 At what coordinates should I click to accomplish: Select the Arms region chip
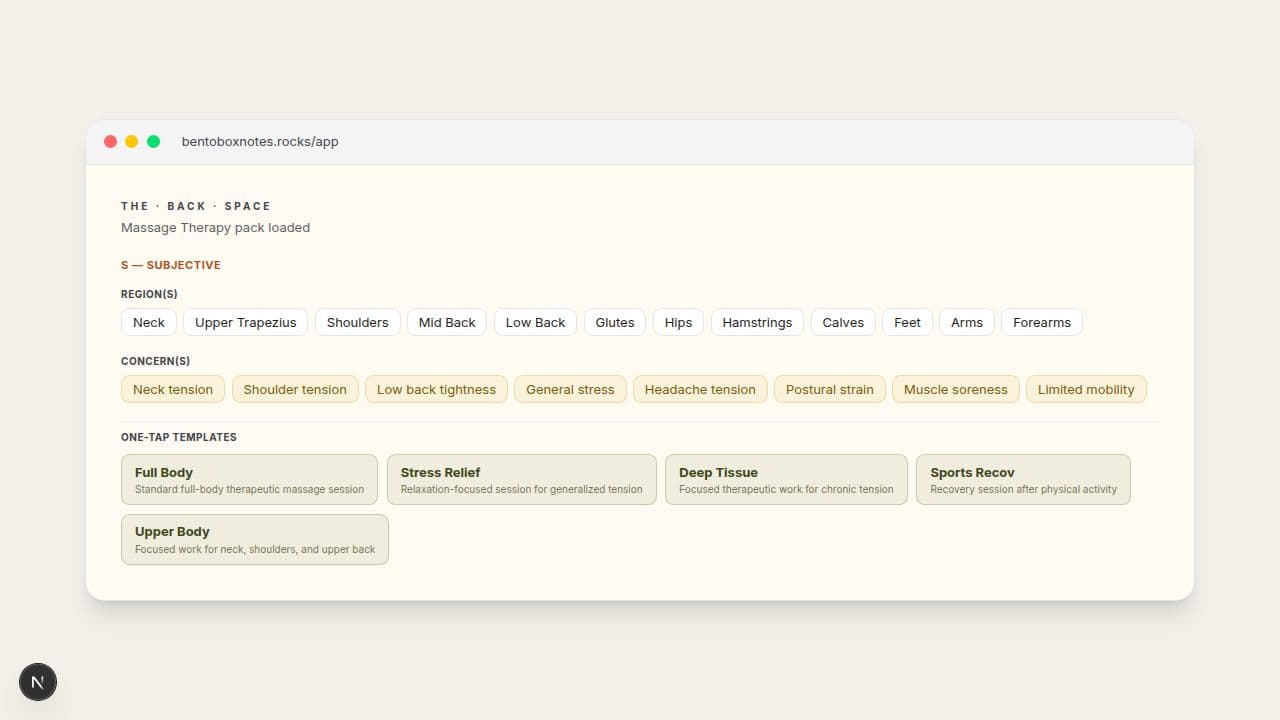(x=967, y=322)
